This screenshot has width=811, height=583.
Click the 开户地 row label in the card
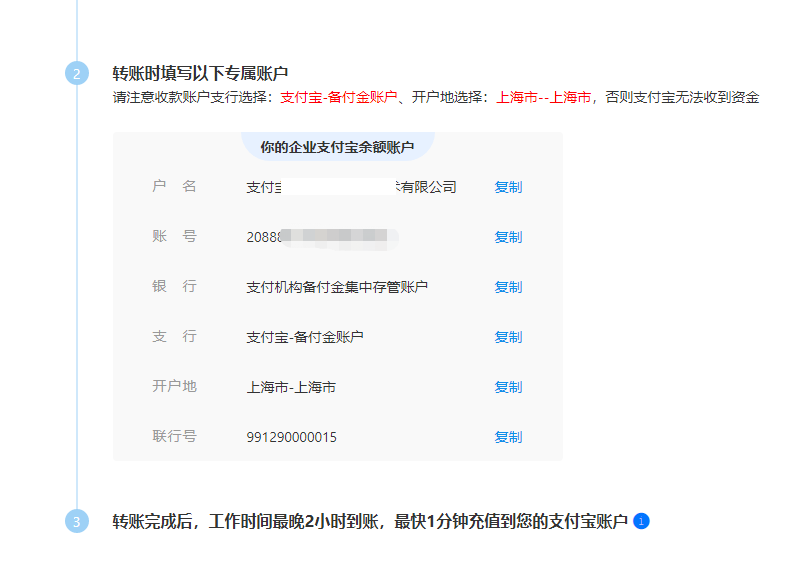[174, 386]
